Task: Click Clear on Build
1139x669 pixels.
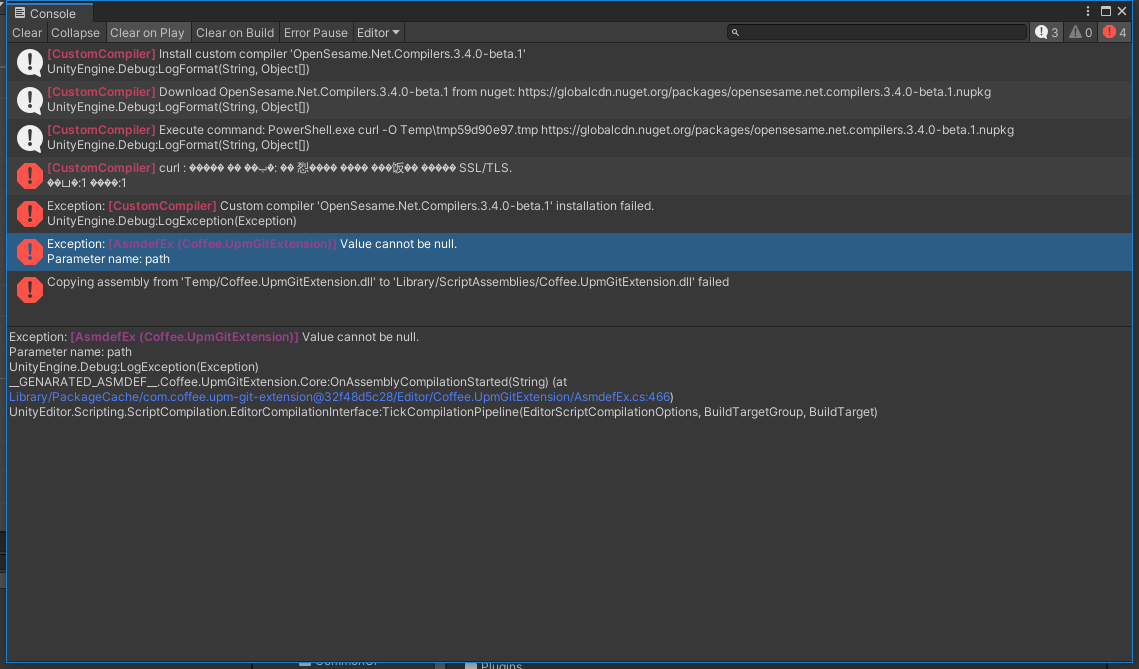Action: pos(234,32)
